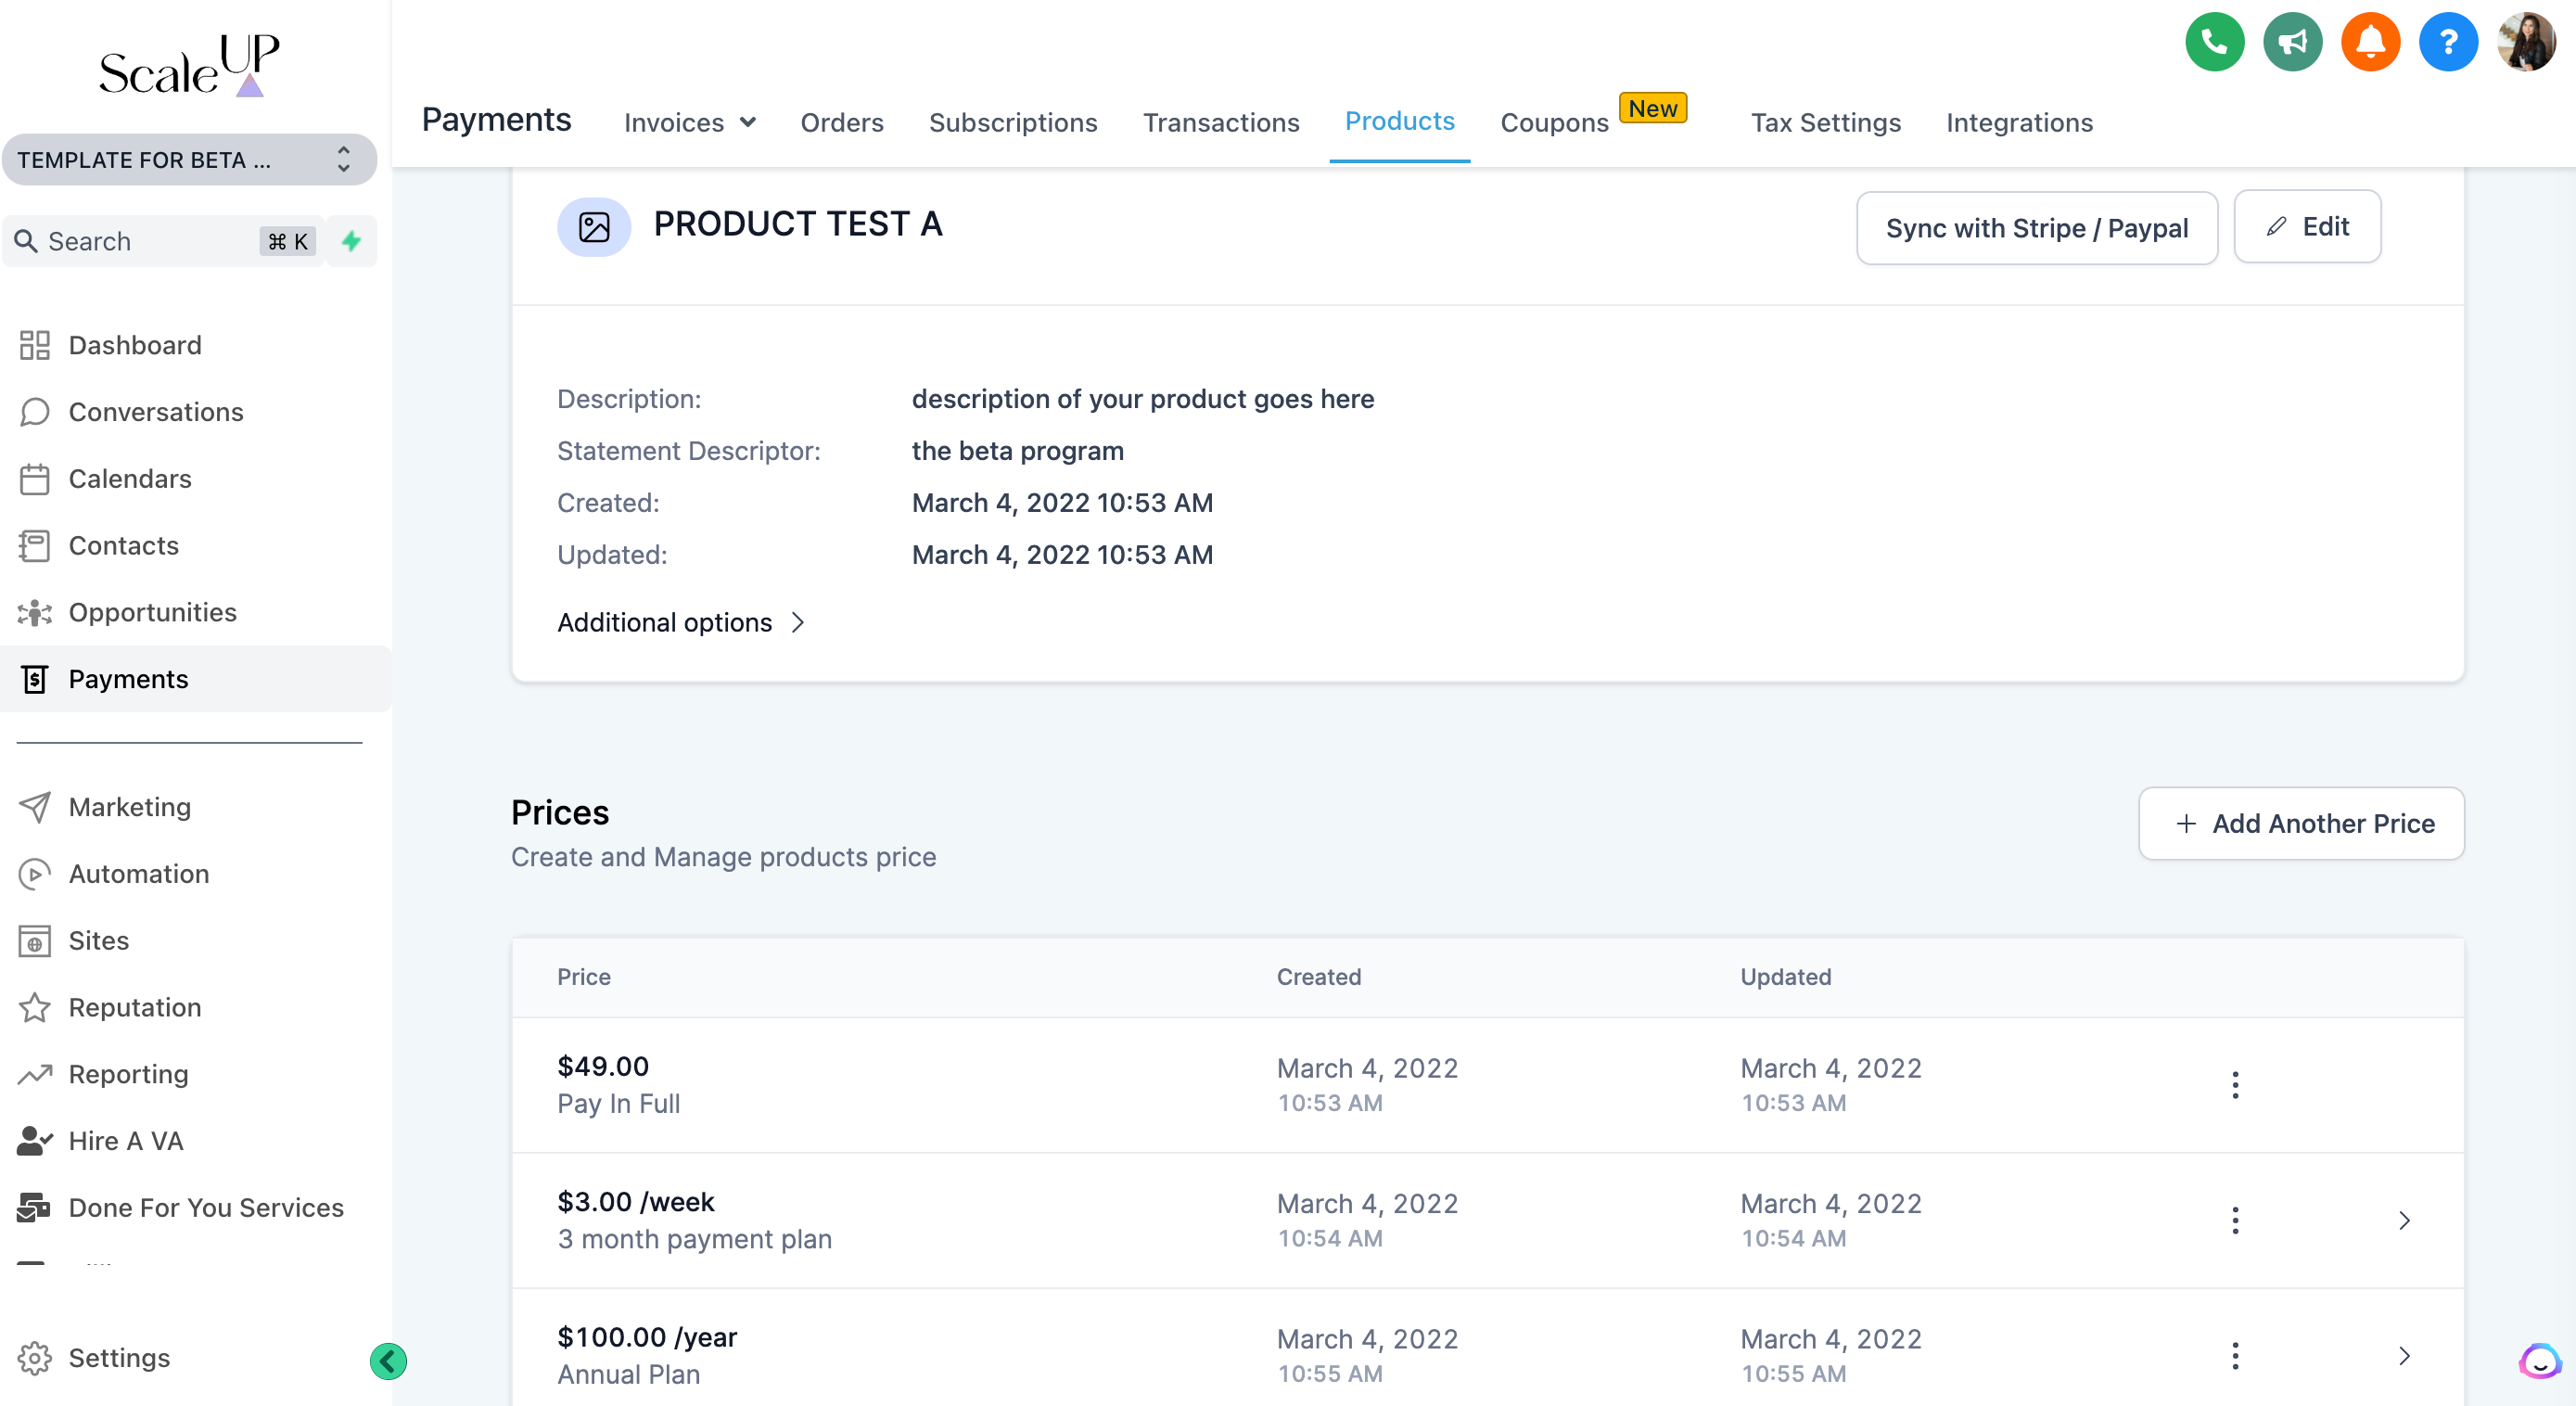Switch to the Subscriptions tab

1013,122
